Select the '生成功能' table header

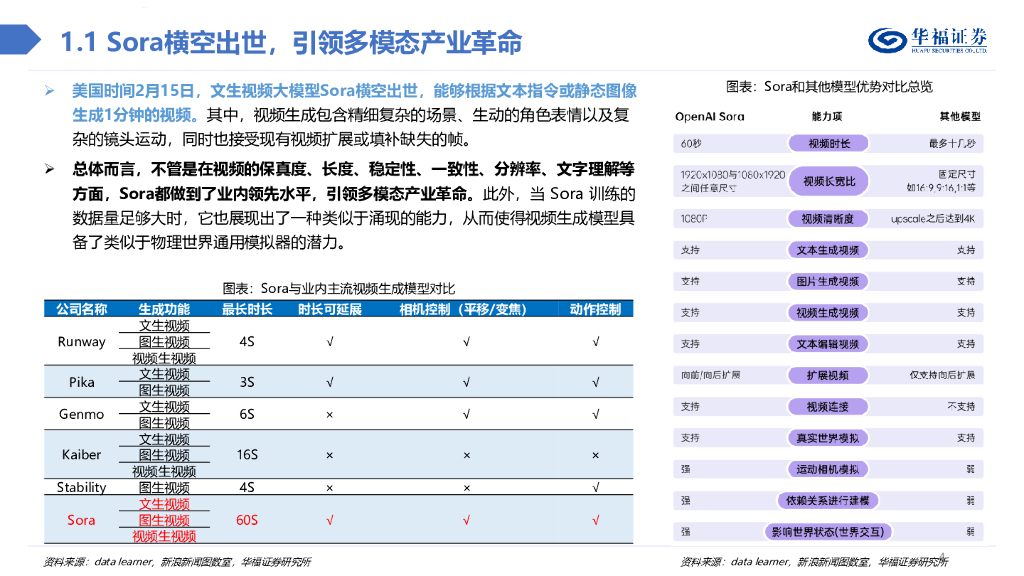(164, 309)
